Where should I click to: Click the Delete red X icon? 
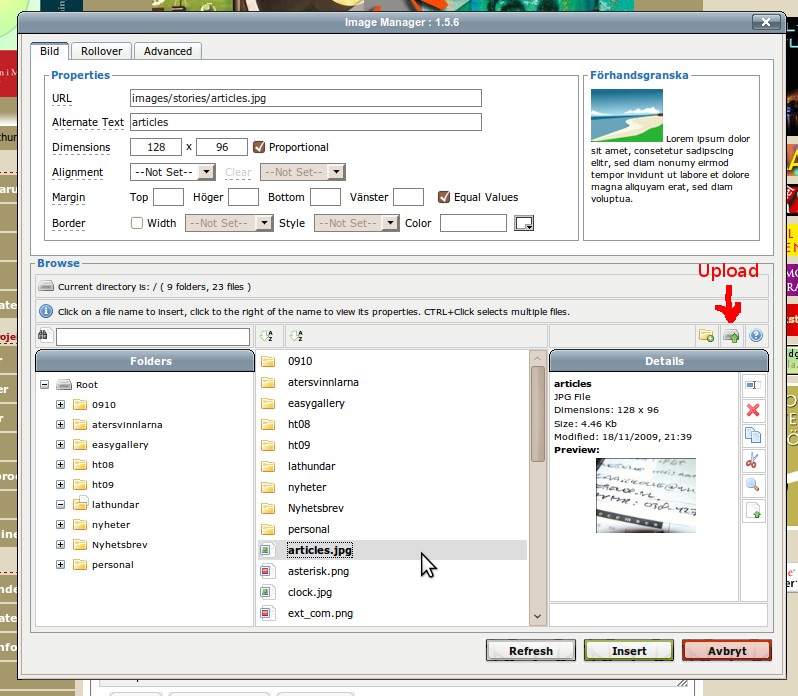pyautogui.click(x=753, y=410)
